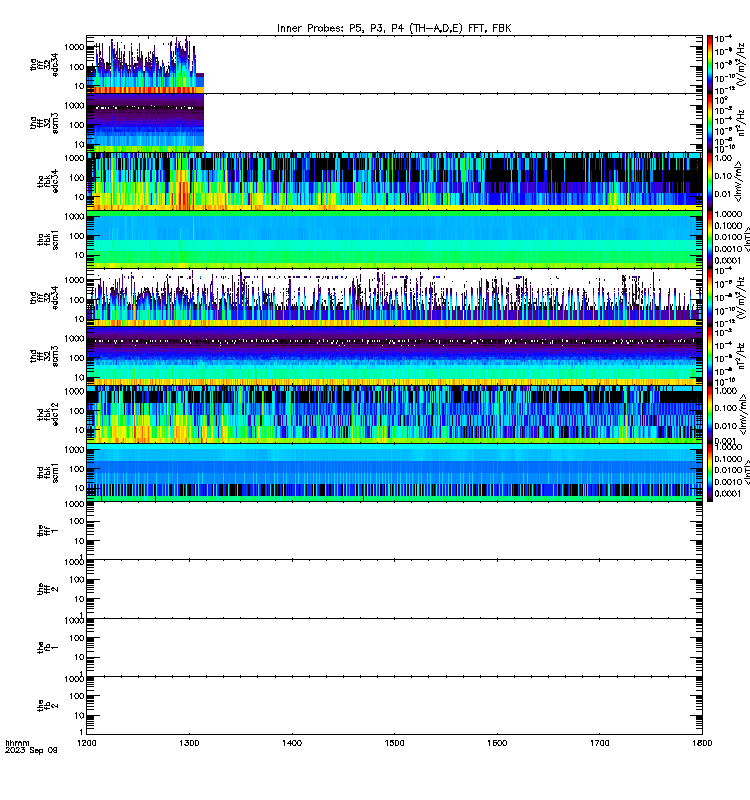Click the '1.0000' color scale value of tha fbk scm1
This screenshot has height=800, width=750.
tap(728, 214)
